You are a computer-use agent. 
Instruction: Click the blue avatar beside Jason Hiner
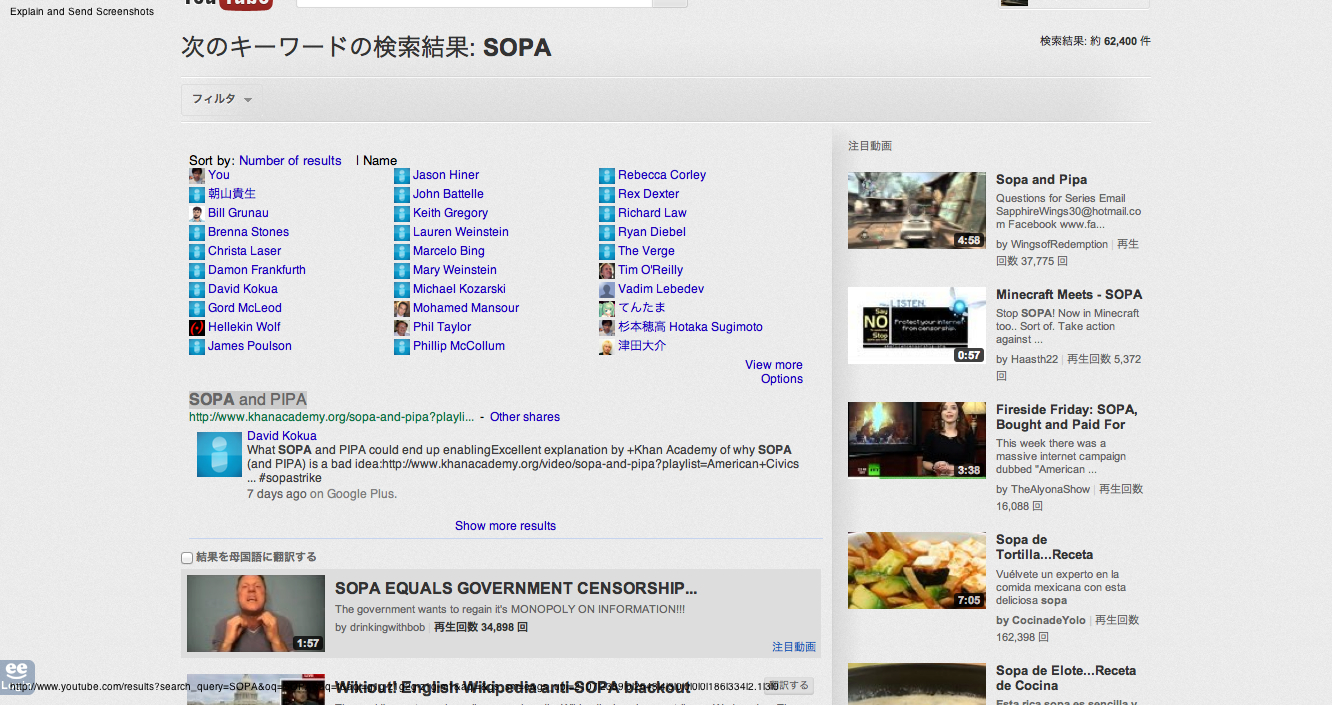(402, 175)
